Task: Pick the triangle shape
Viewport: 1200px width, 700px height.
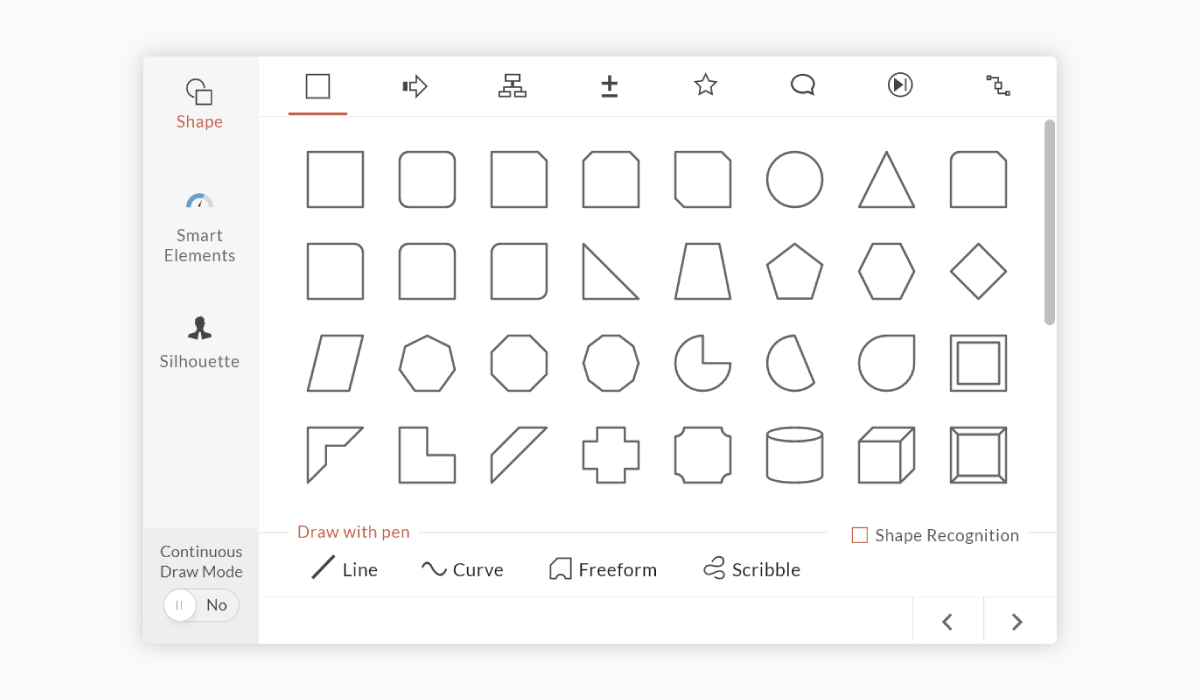Action: pos(886,181)
